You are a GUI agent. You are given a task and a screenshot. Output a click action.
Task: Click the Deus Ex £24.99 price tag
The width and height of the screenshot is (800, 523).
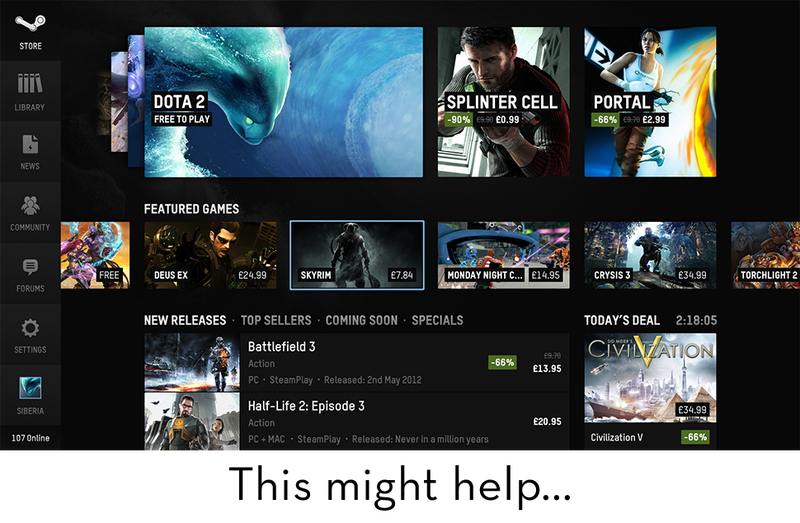click(253, 275)
